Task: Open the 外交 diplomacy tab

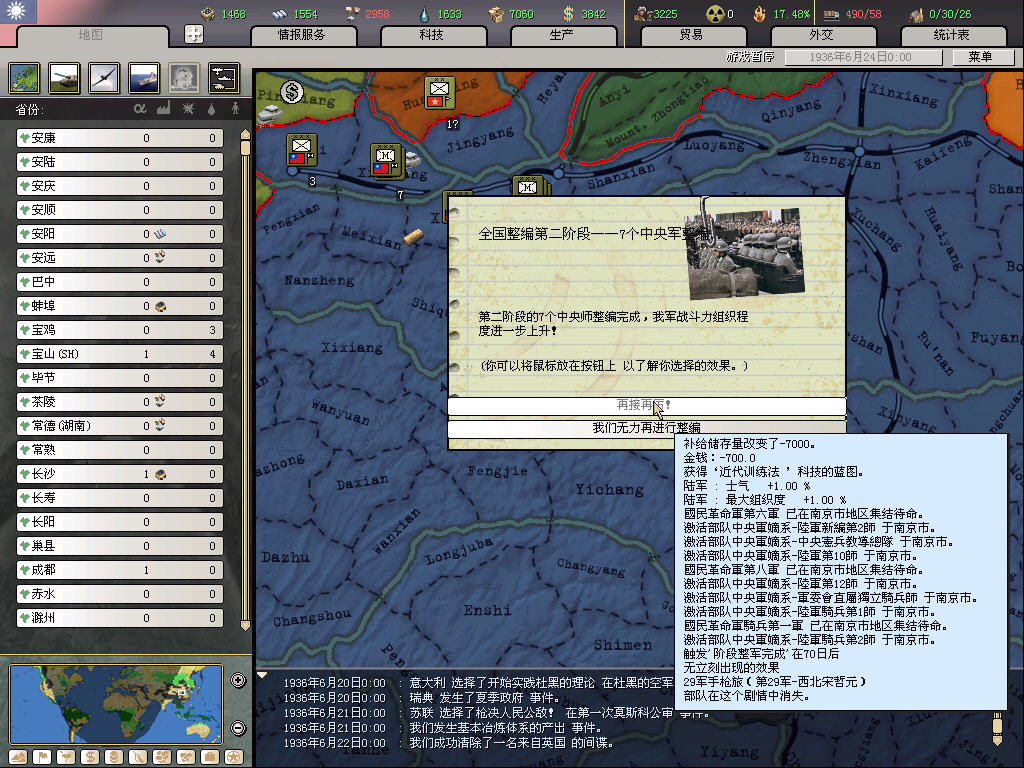Action: point(820,35)
